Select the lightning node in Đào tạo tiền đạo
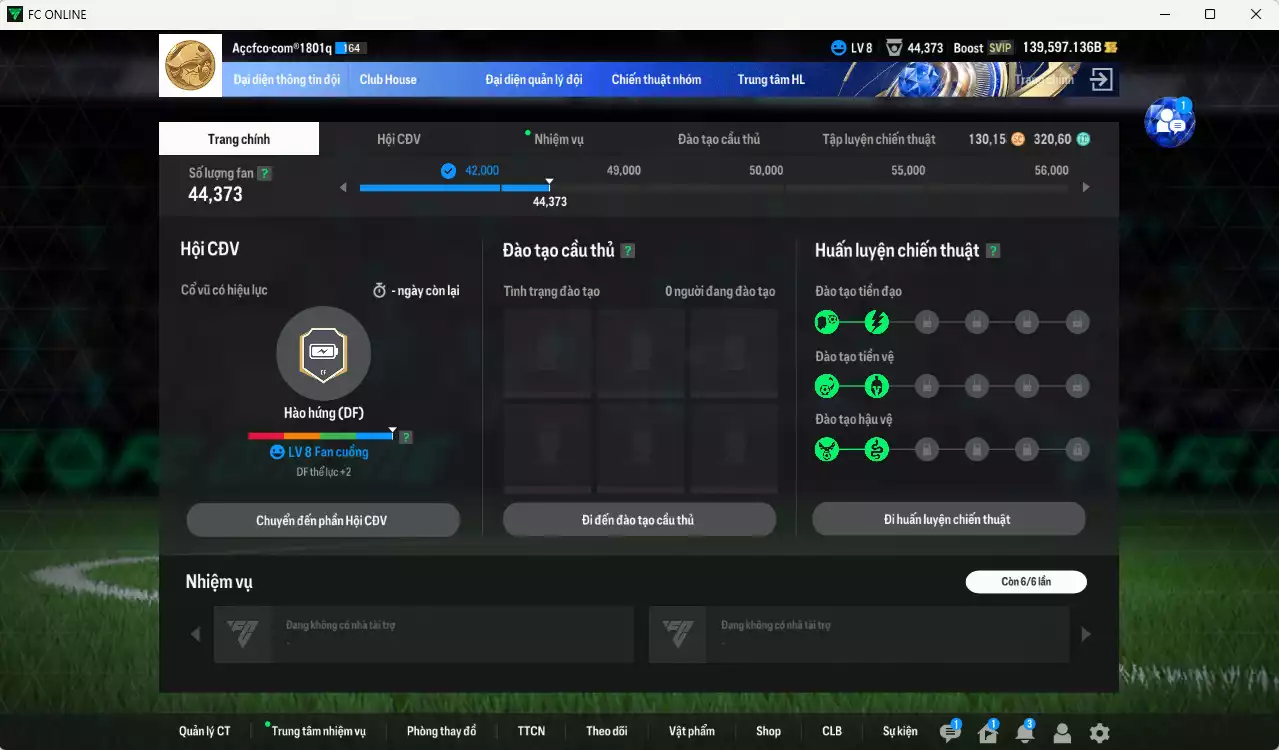The height and width of the screenshot is (750, 1279). [877, 322]
